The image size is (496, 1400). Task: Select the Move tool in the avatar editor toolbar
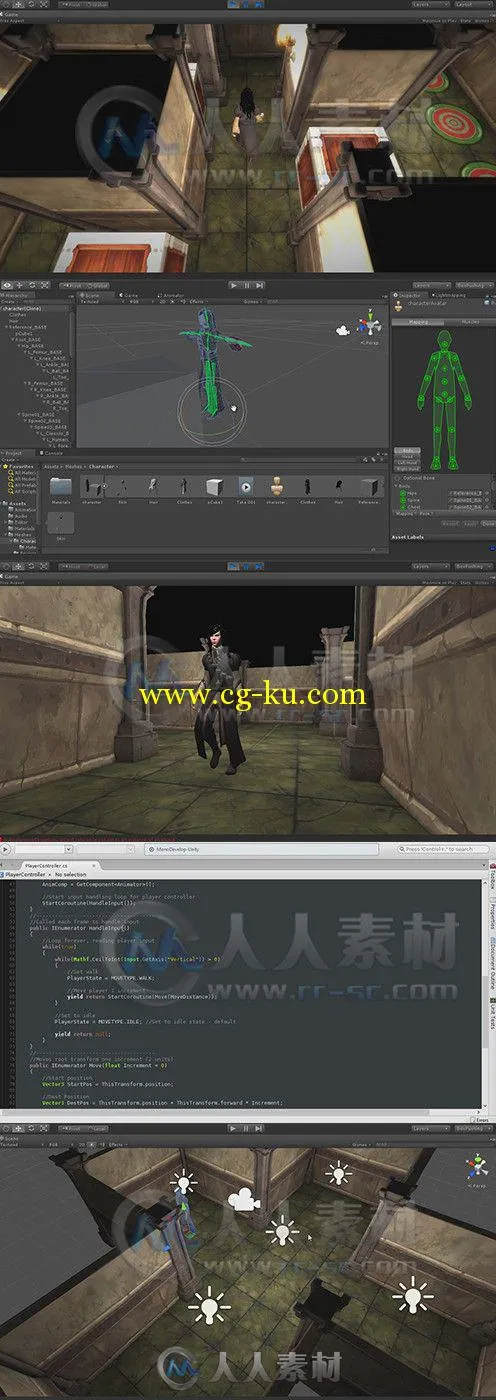19,285
